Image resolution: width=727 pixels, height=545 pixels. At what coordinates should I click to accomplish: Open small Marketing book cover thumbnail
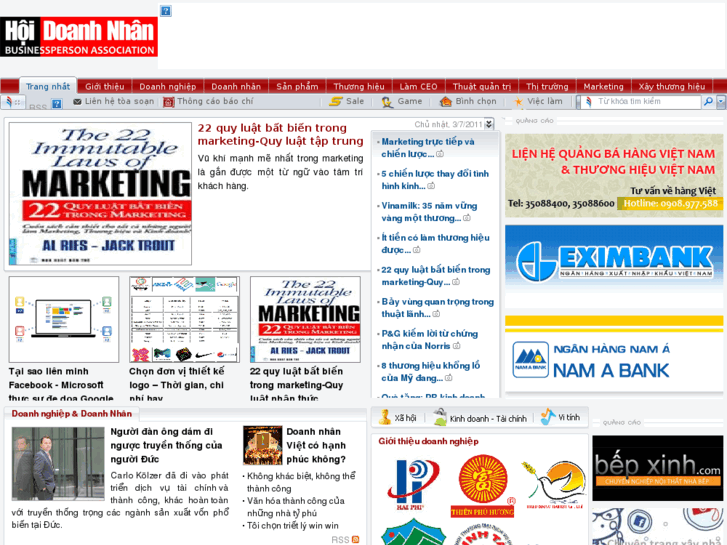(305, 320)
